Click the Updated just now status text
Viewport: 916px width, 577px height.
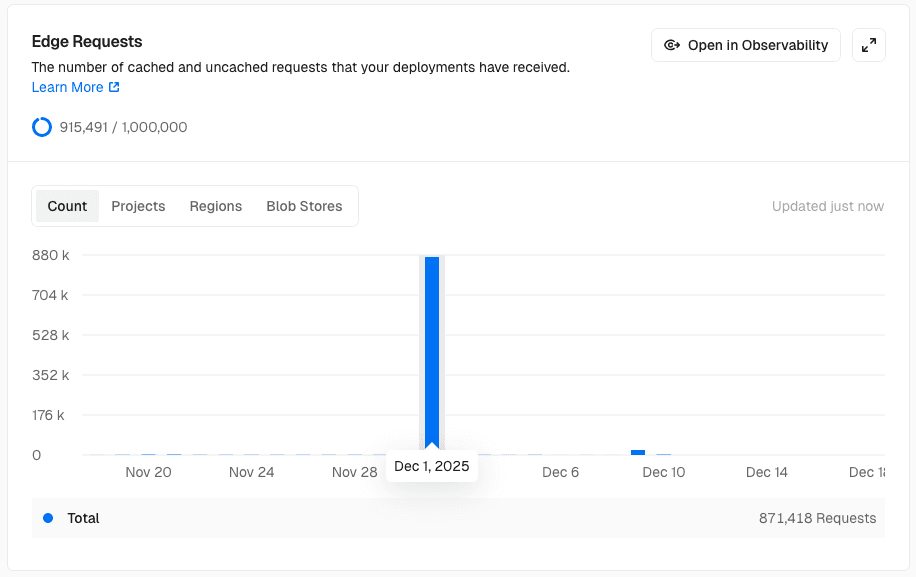(827, 206)
